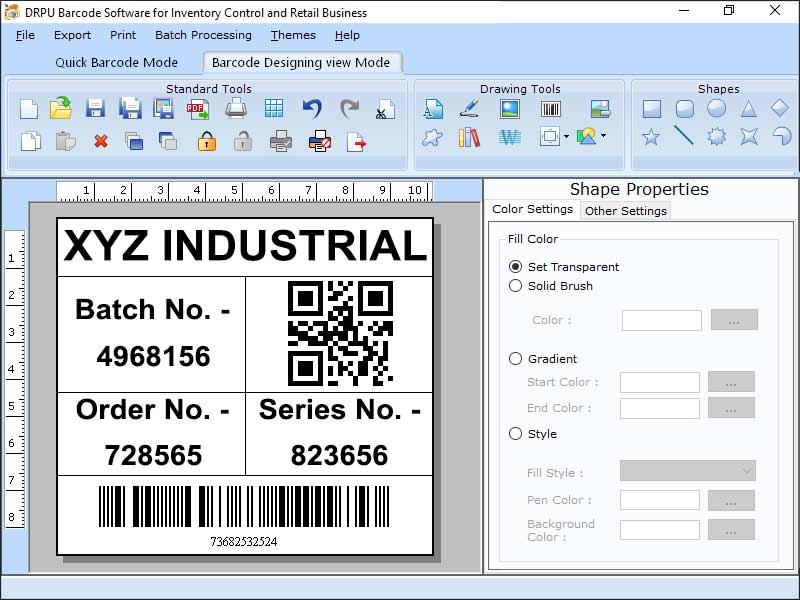The image size is (800, 600).
Task: Select the Line shape tool
Action: pos(684,135)
